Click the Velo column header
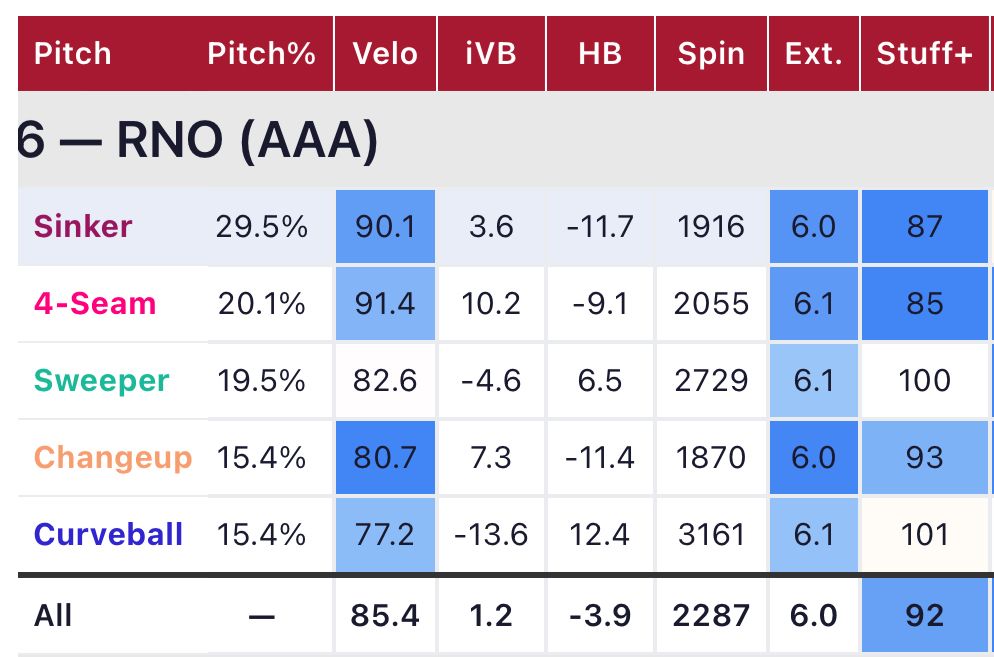 (x=385, y=54)
